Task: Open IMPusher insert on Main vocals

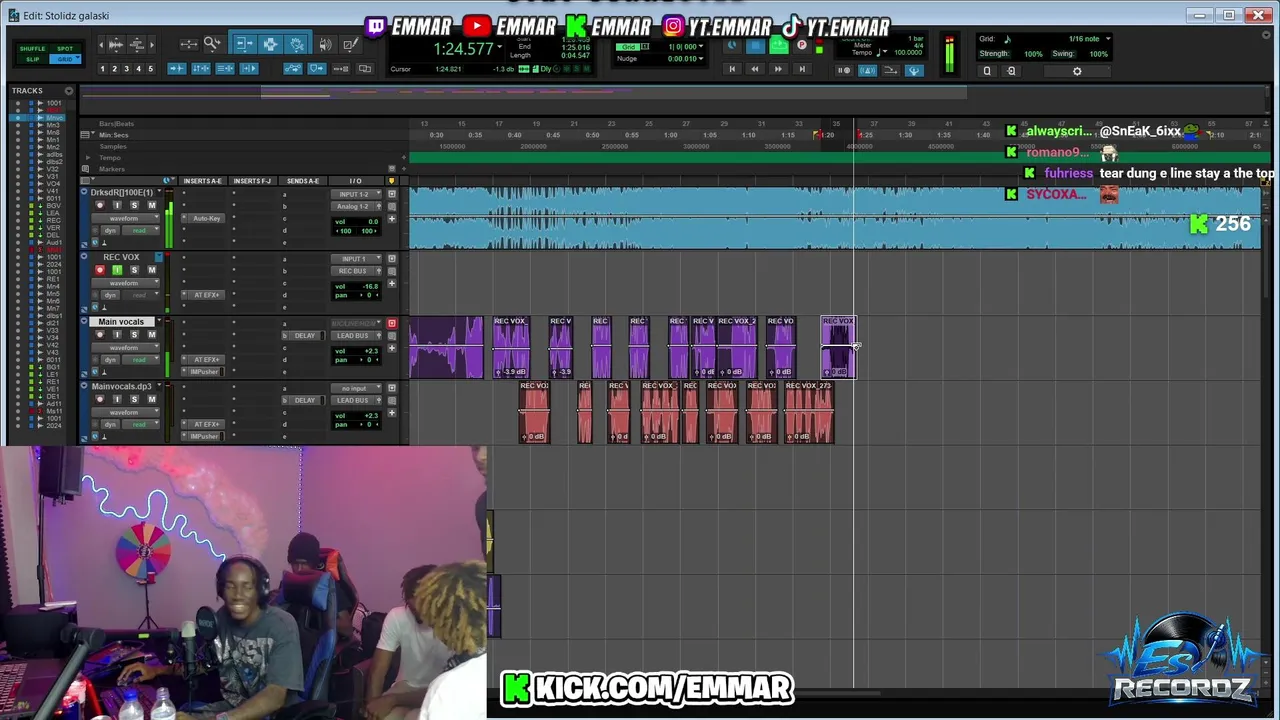Action: 203,372
